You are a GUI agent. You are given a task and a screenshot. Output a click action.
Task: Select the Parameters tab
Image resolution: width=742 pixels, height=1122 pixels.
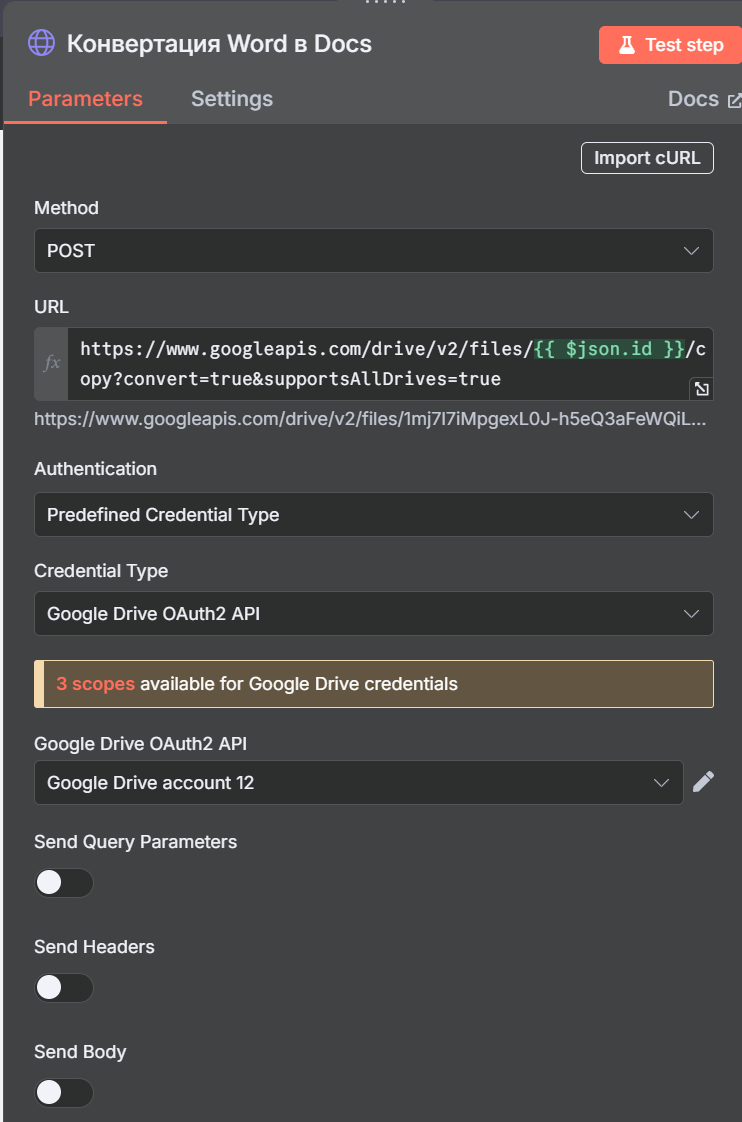point(85,99)
